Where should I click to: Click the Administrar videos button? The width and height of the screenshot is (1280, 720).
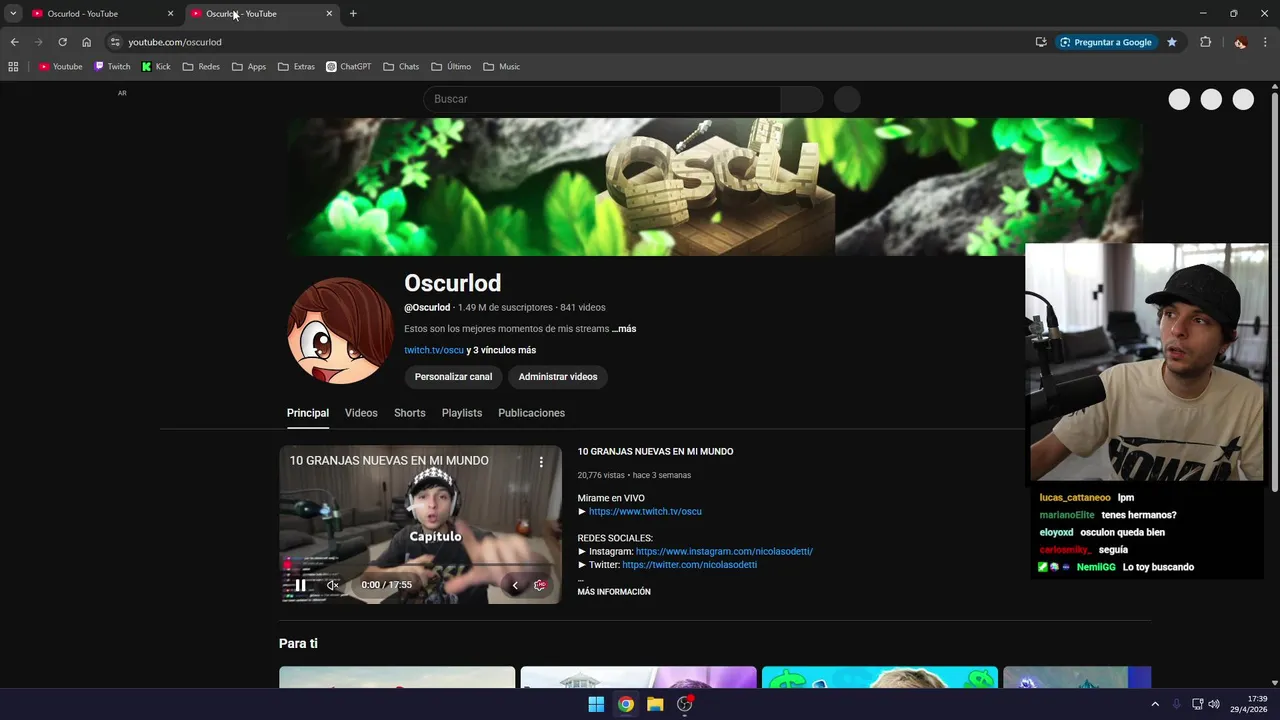[x=558, y=377]
